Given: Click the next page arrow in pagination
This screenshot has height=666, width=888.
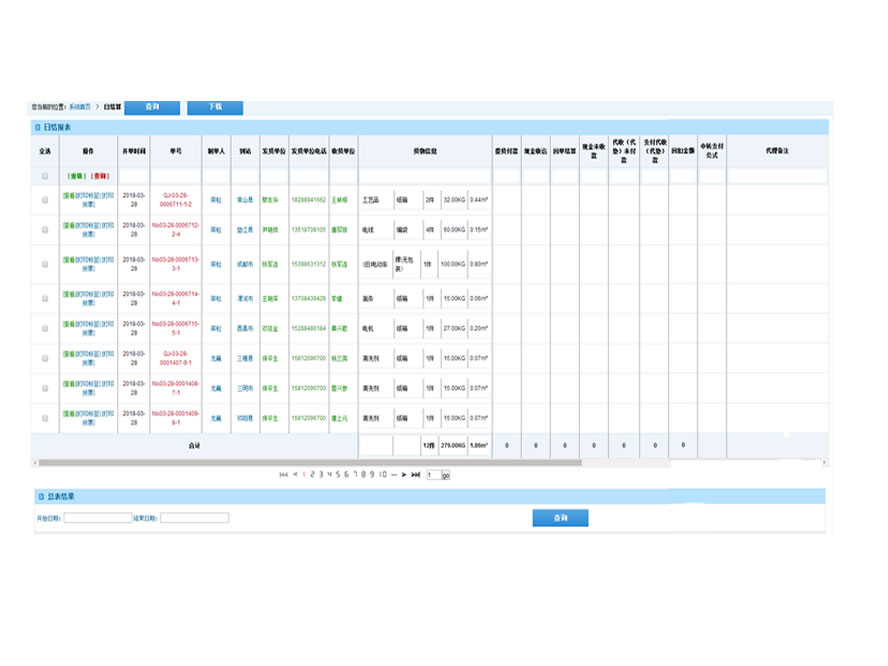Looking at the screenshot, I should (403, 474).
